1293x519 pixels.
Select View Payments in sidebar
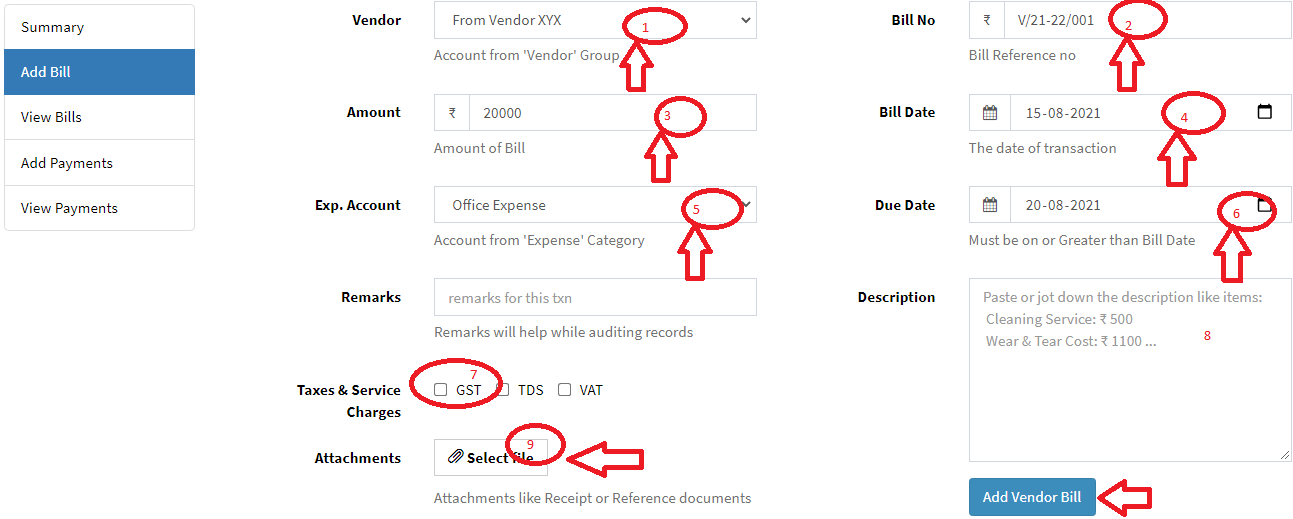99,208
